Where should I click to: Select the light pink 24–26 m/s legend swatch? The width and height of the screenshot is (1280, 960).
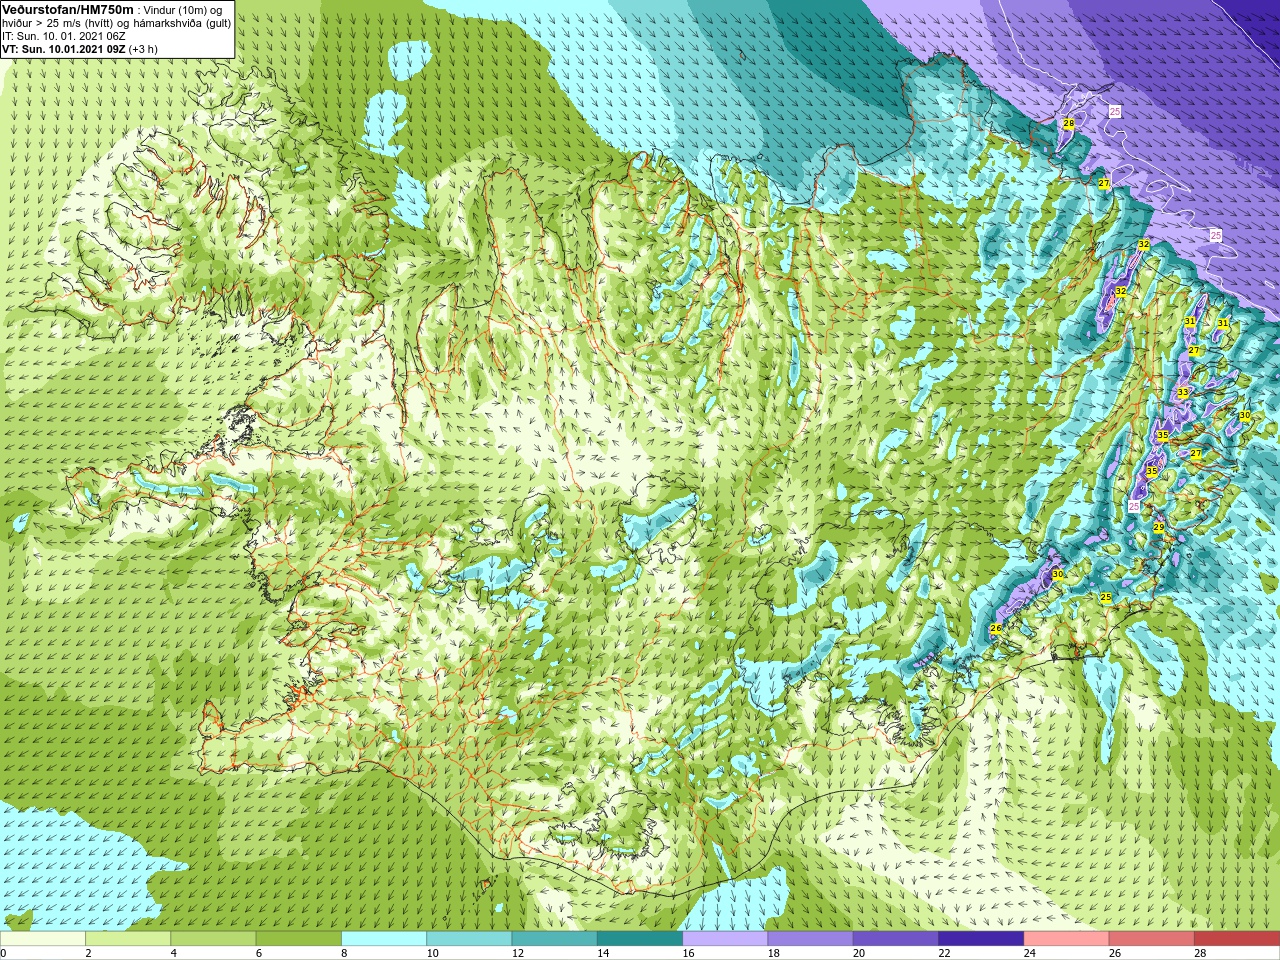[1066, 939]
